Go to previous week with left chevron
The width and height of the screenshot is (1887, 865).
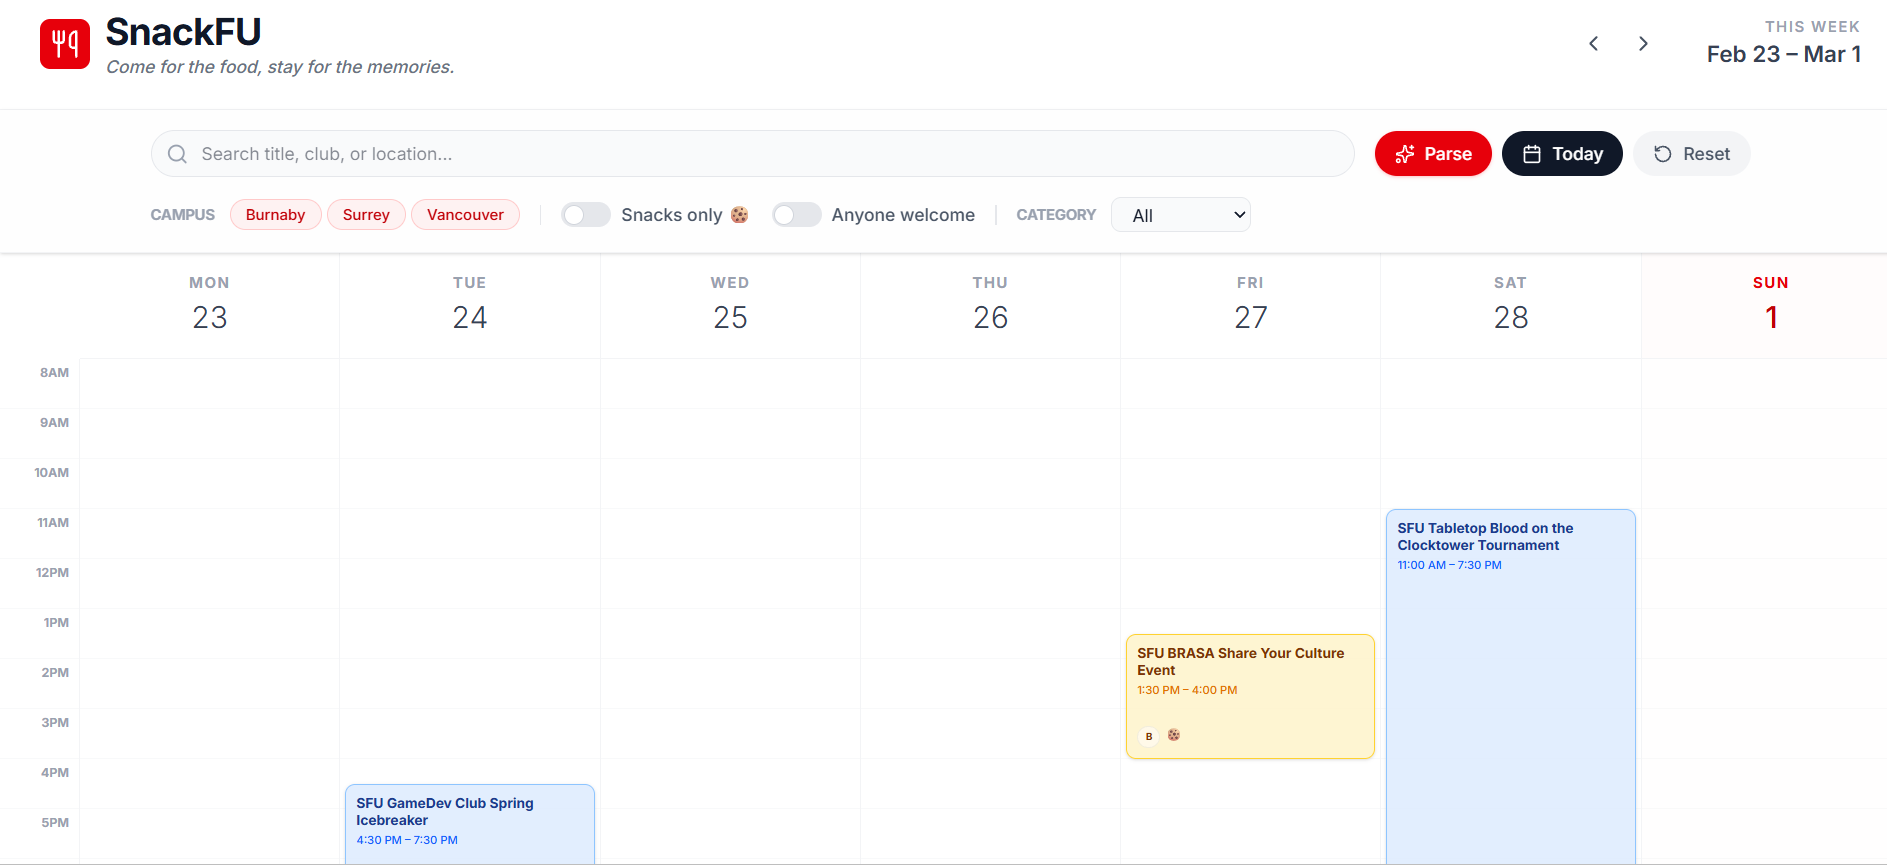click(1594, 44)
